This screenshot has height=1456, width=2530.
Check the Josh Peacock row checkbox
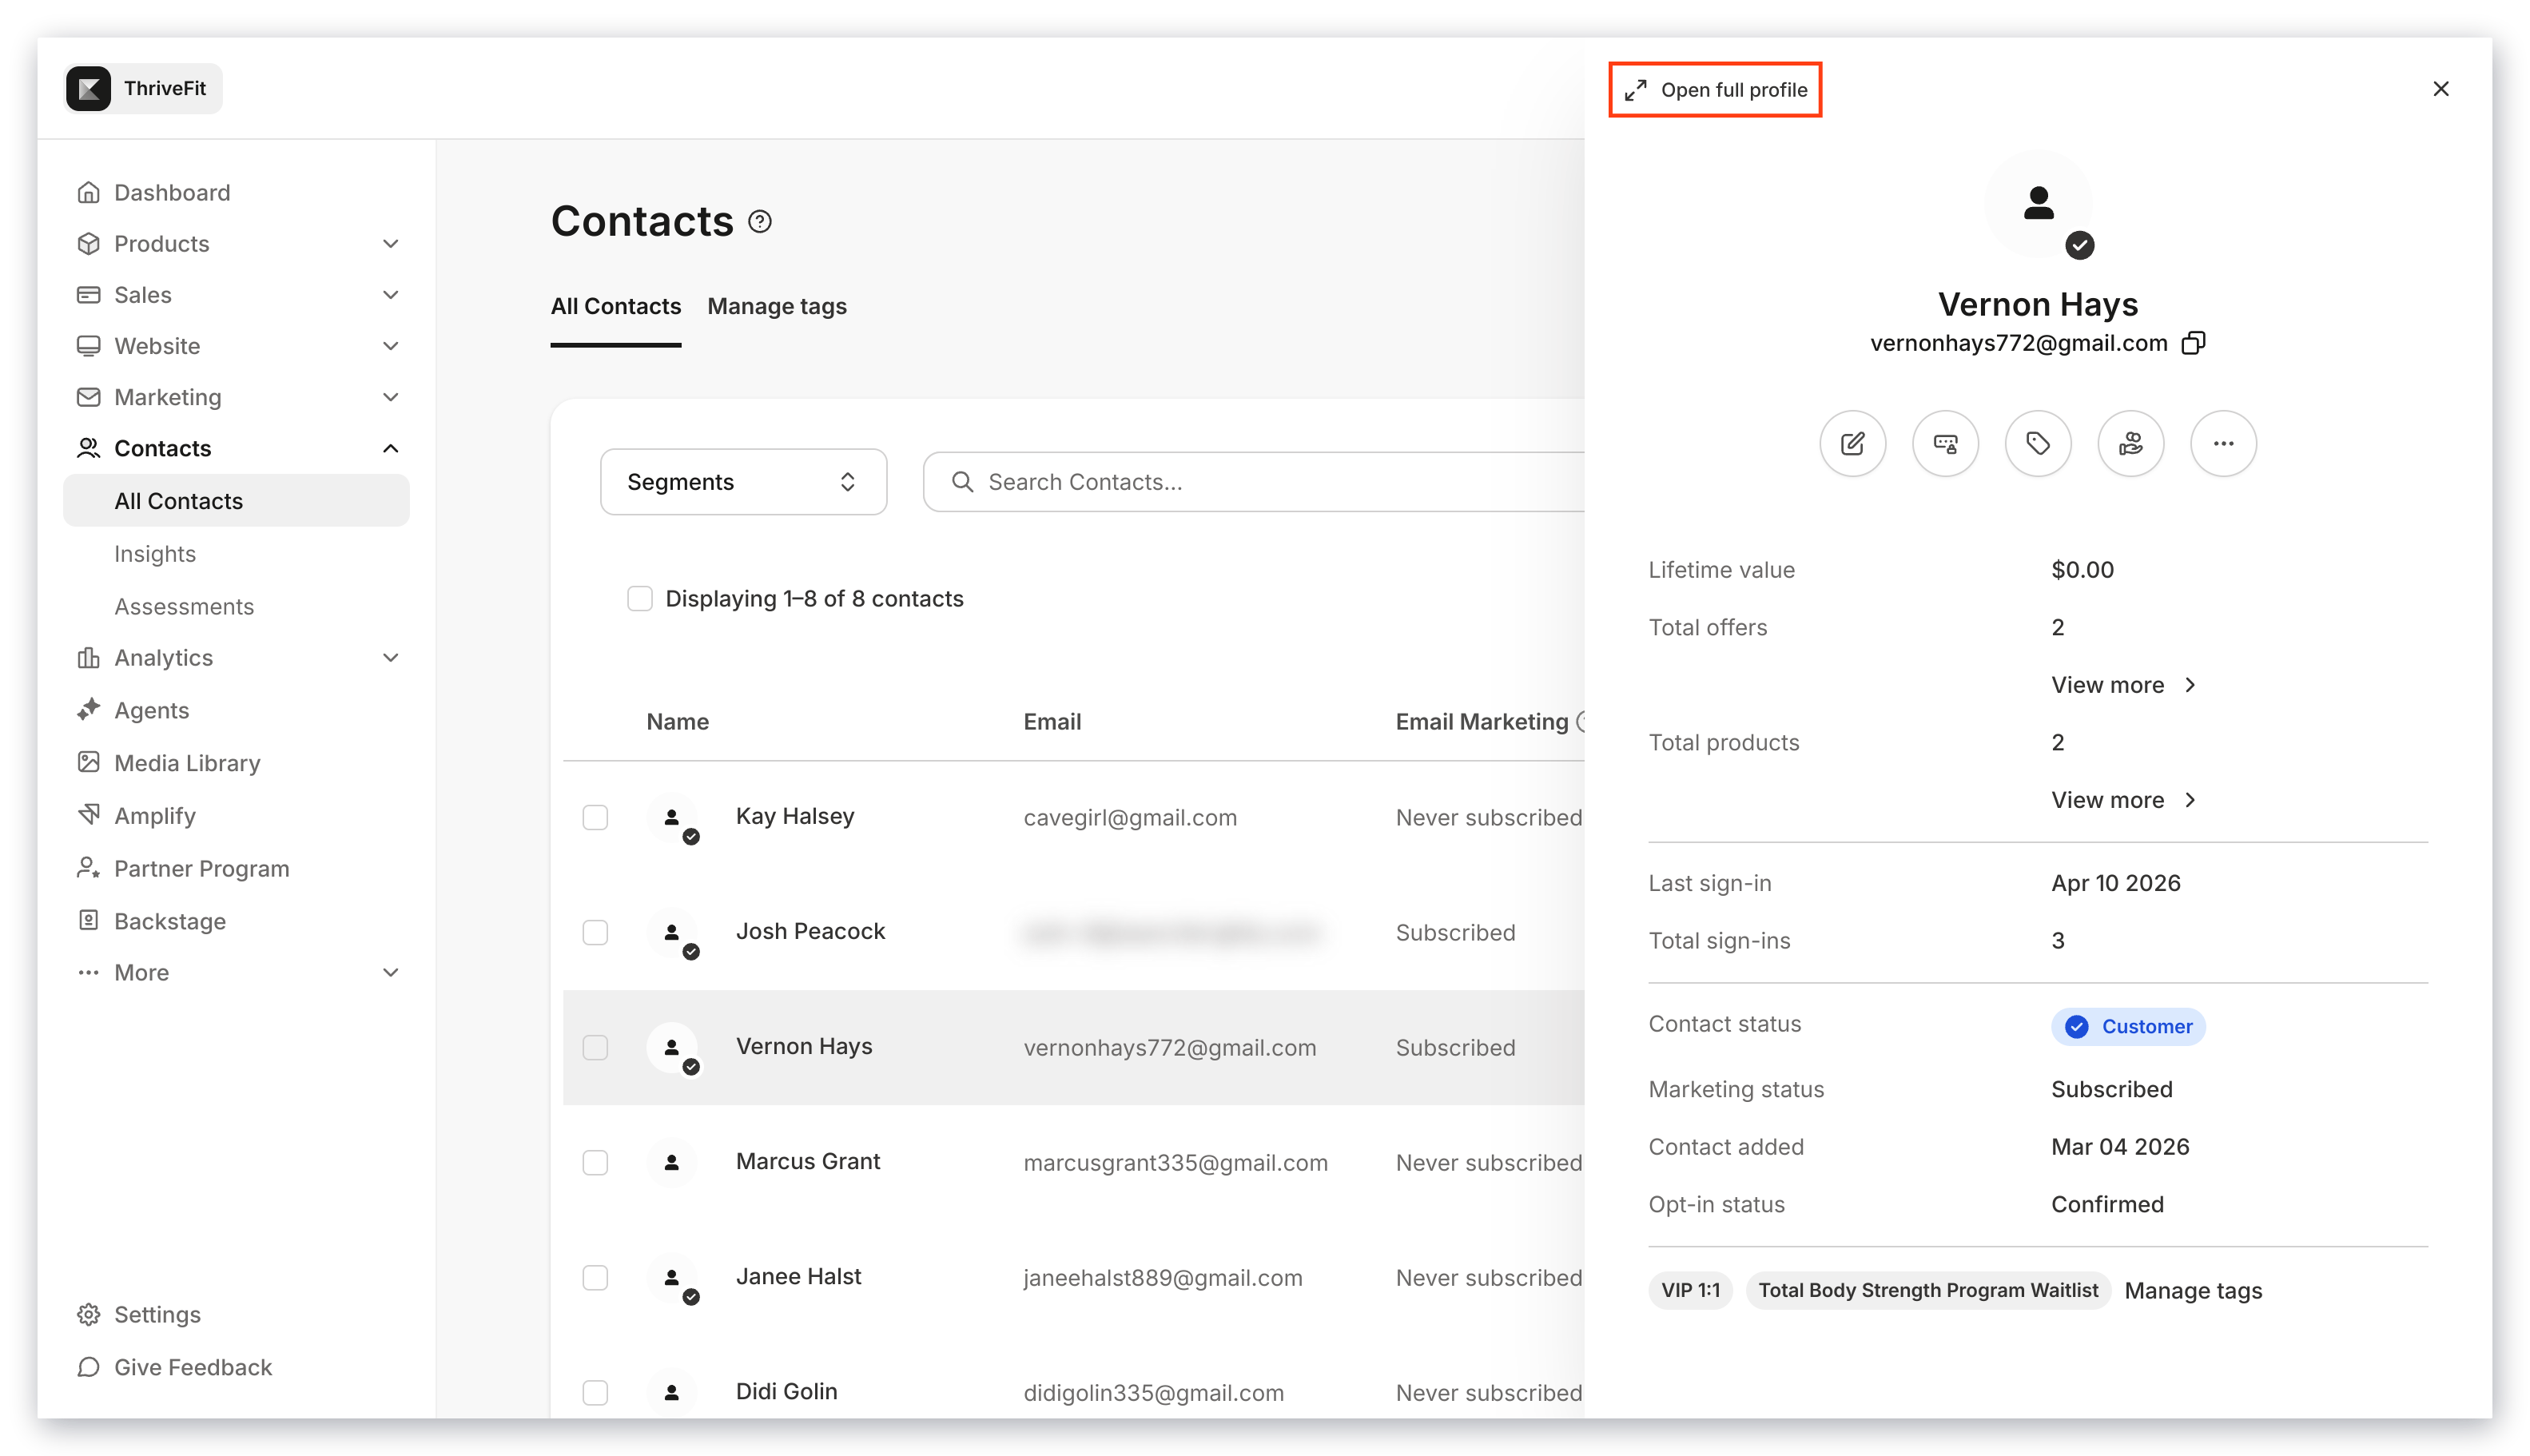pyautogui.click(x=595, y=933)
